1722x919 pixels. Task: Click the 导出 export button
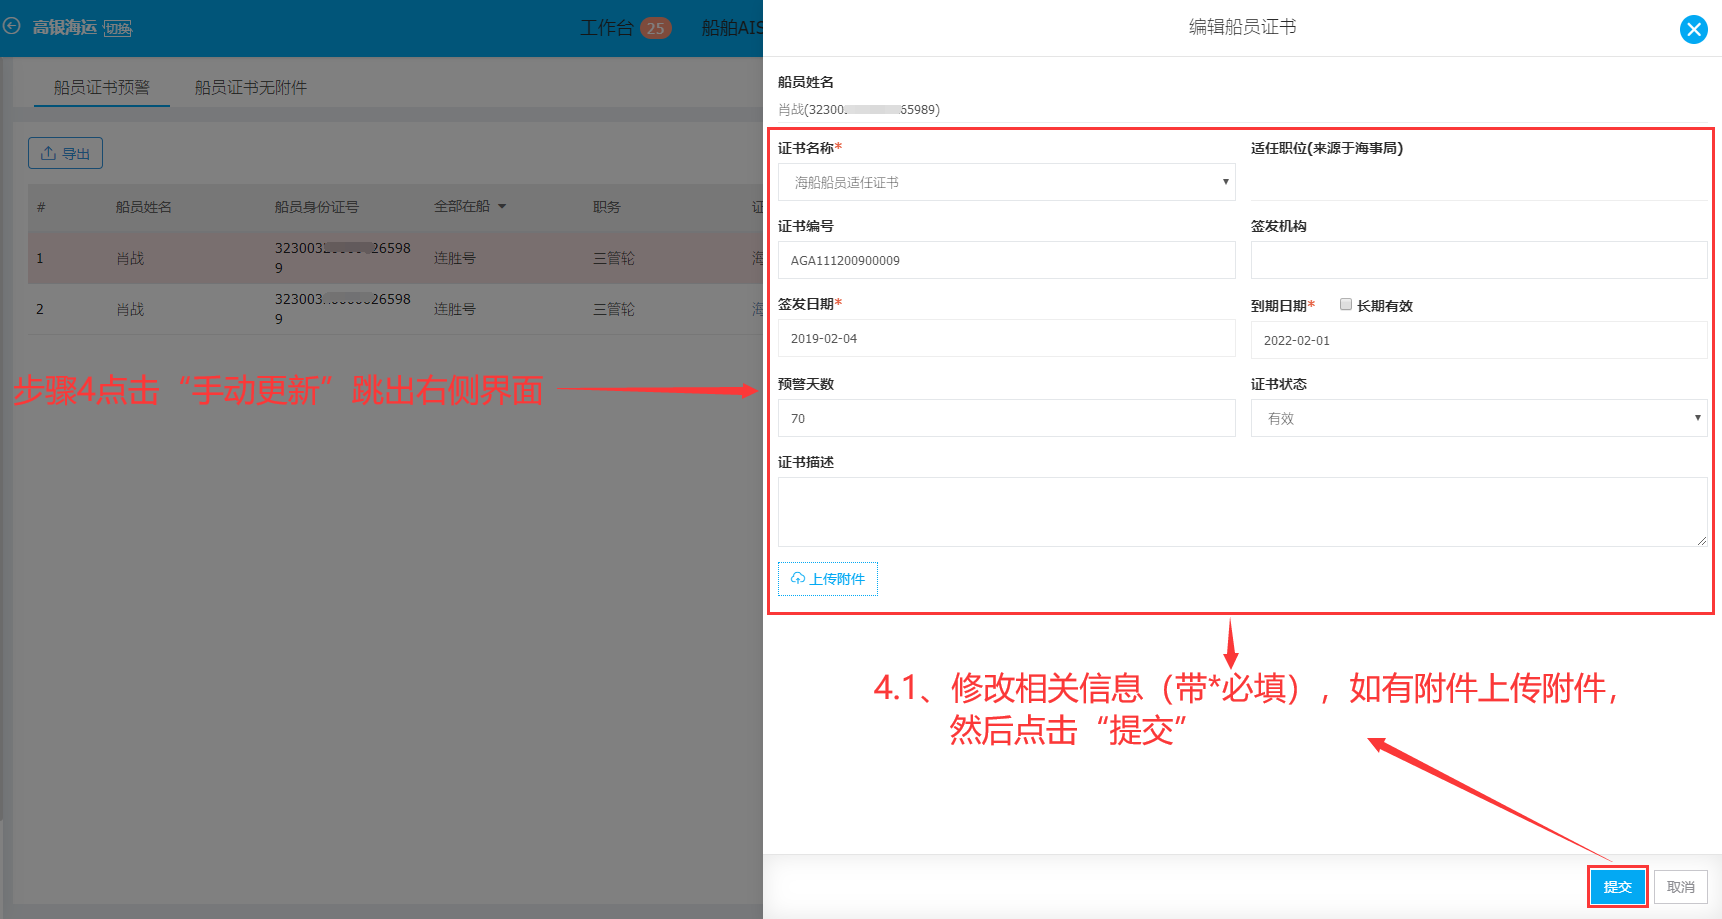click(65, 153)
